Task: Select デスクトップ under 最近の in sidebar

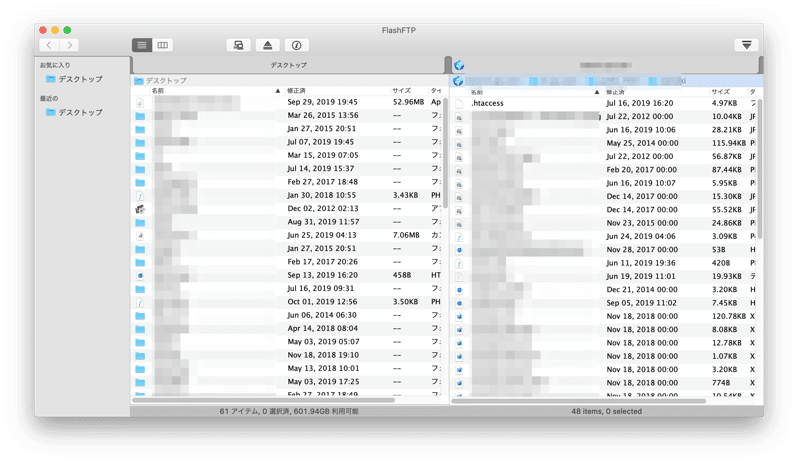Action: pyautogui.click(x=74, y=112)
